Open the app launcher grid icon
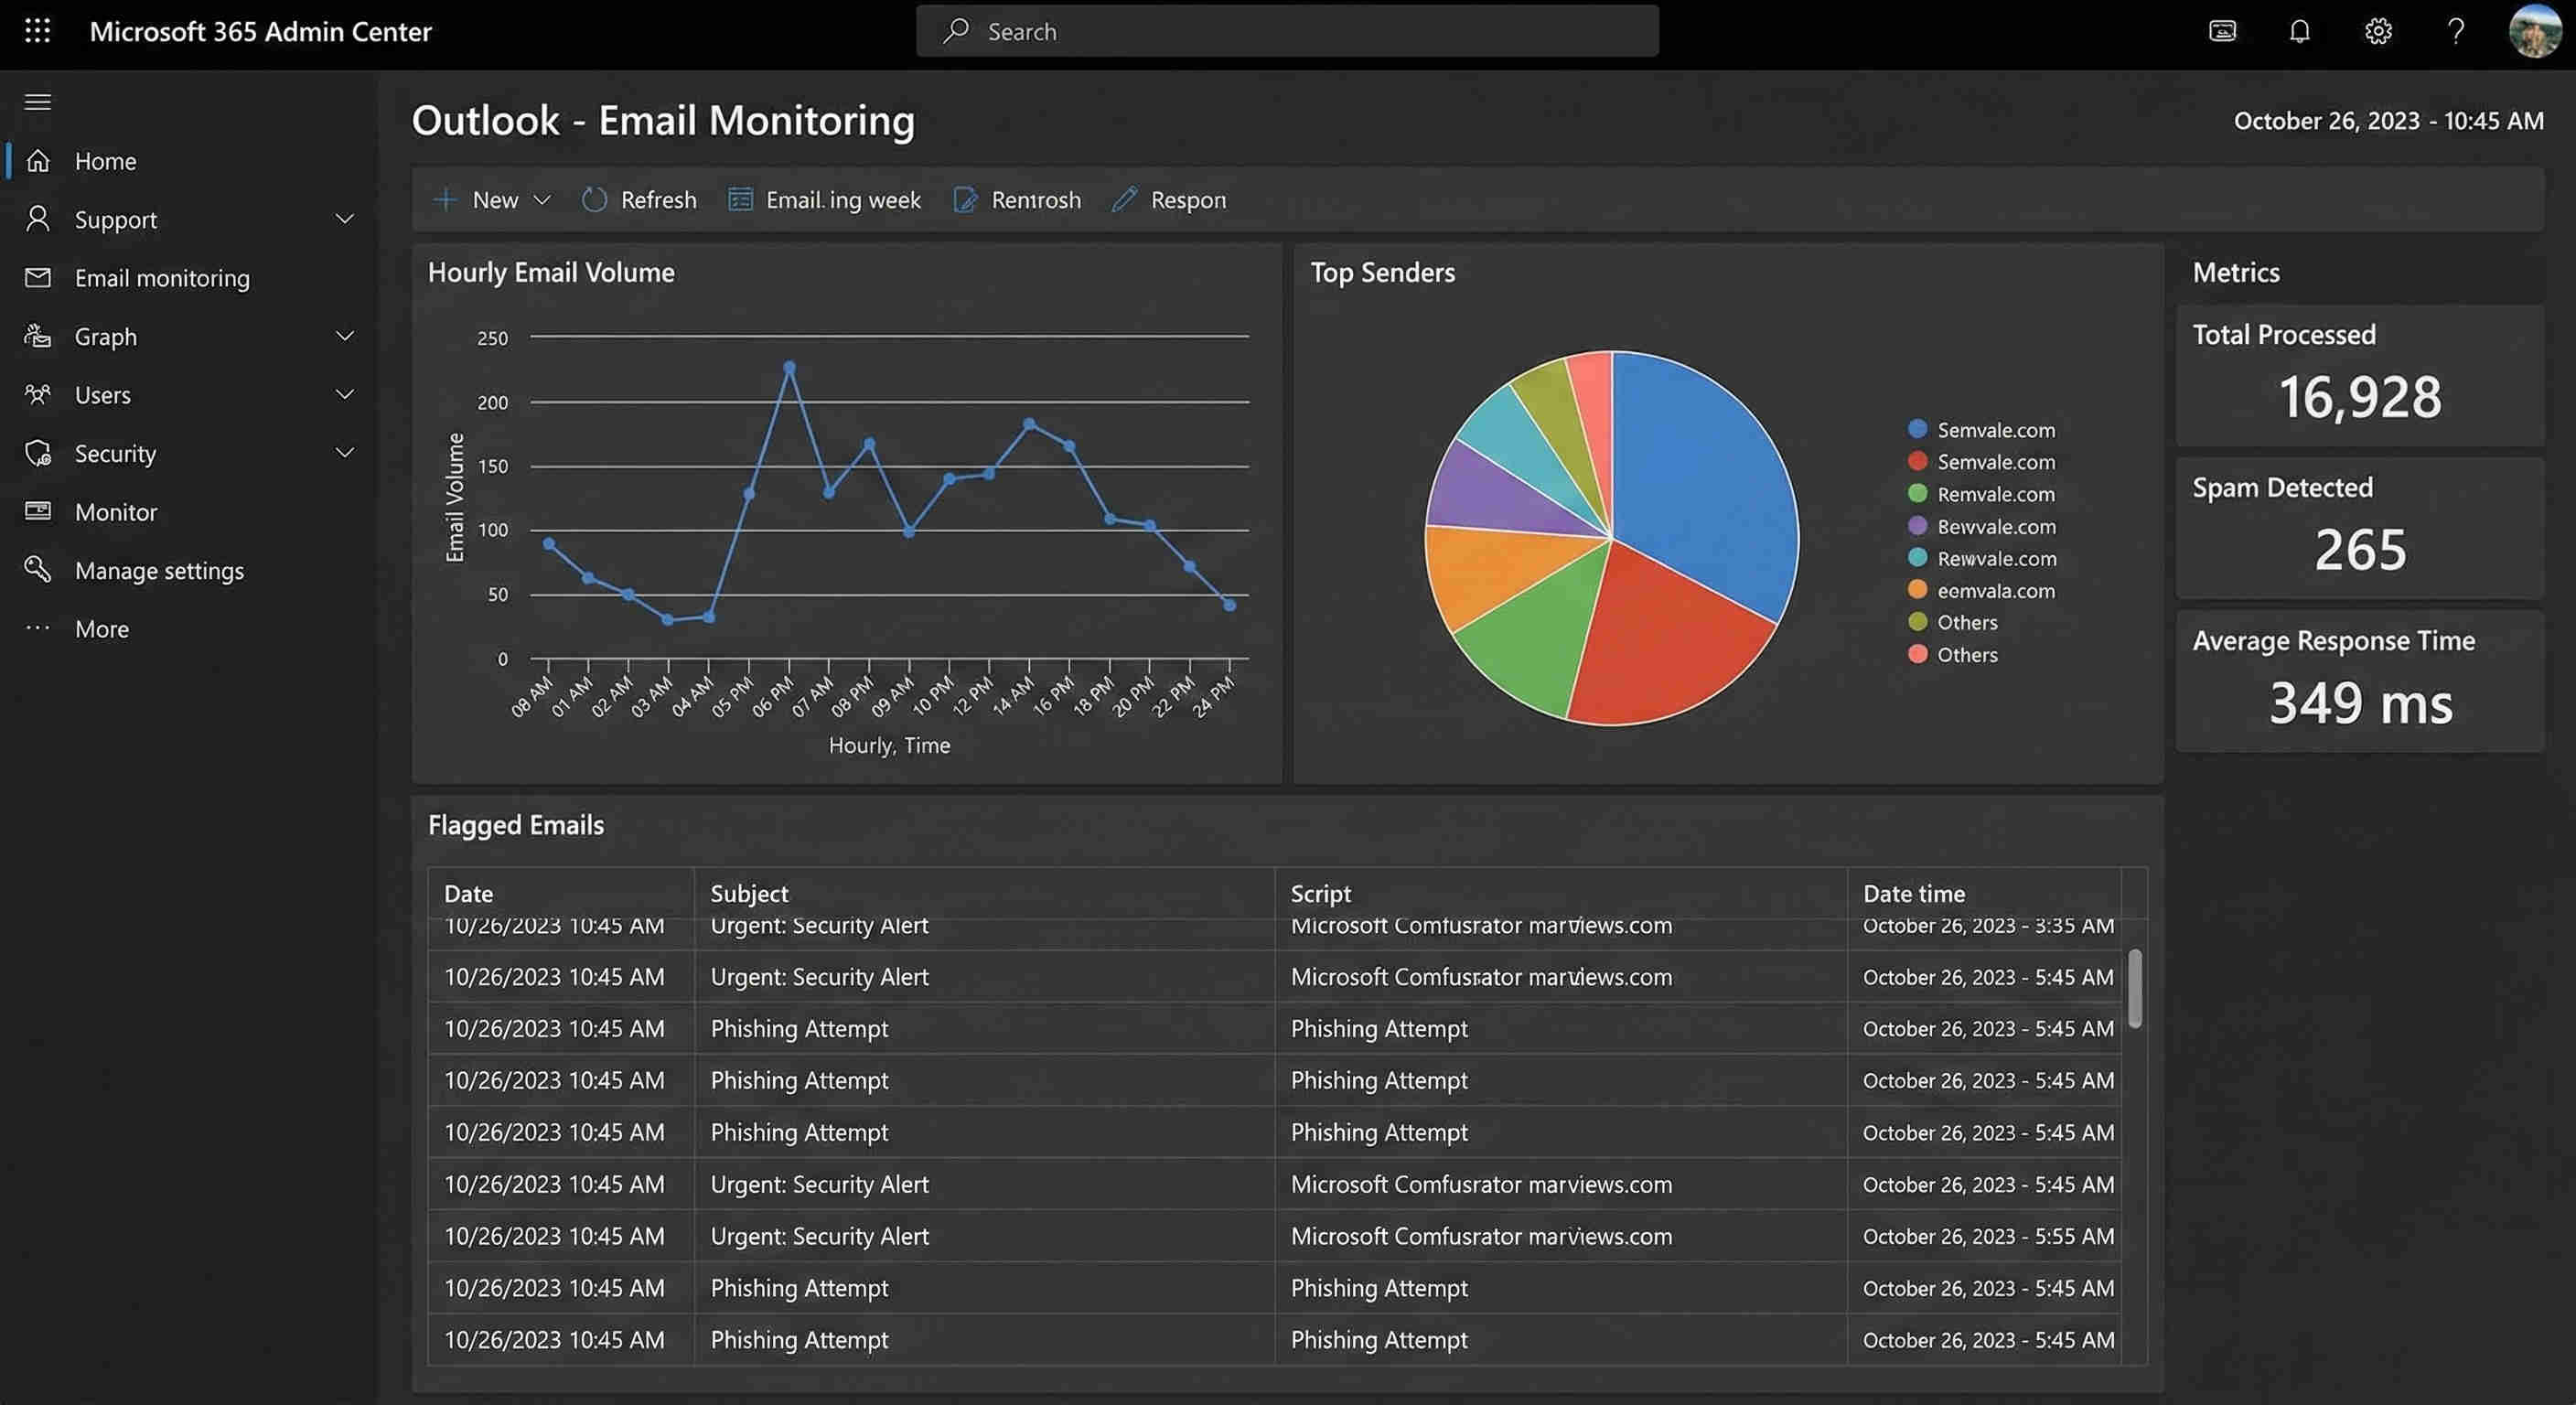The image size is (2576, 1405). [x=37, y=31]
